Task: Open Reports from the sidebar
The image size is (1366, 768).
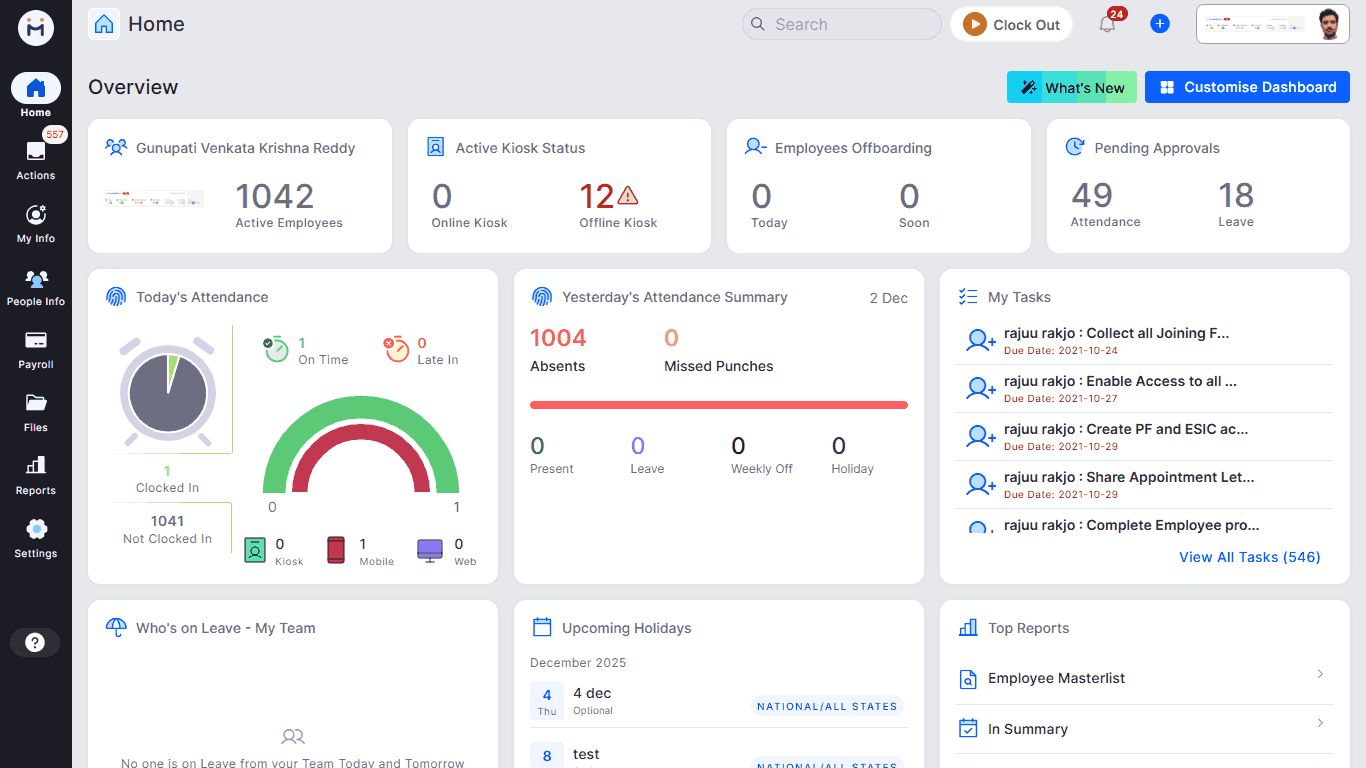Action: pos(36,475)
